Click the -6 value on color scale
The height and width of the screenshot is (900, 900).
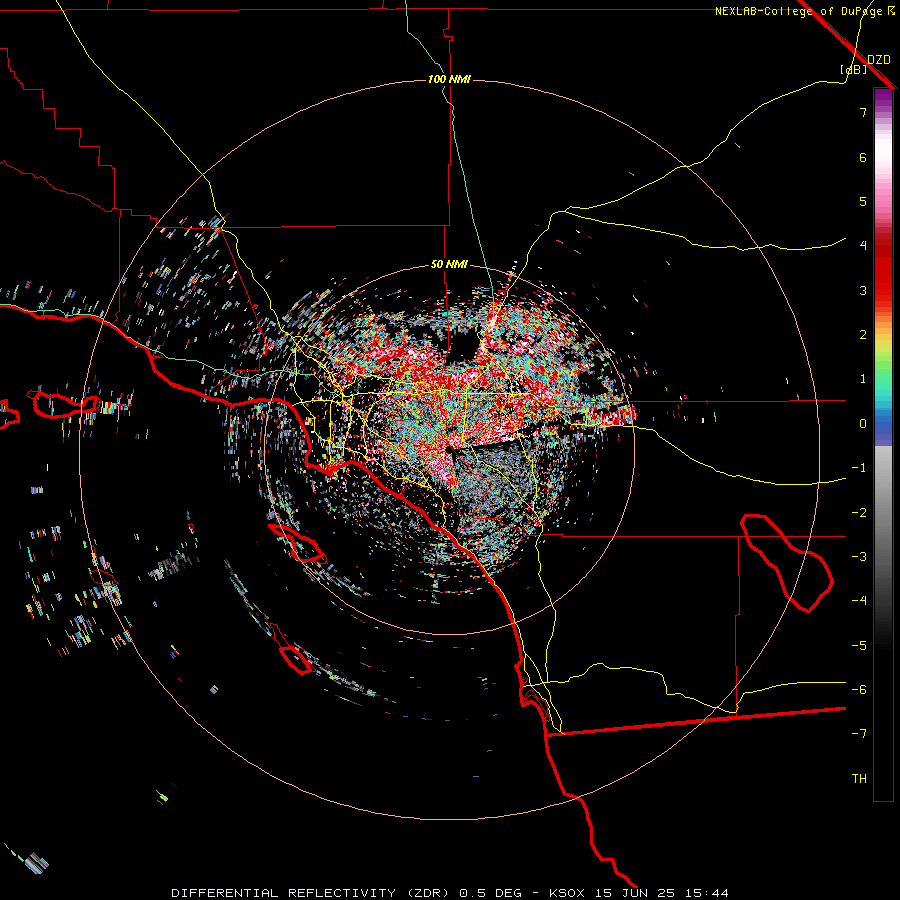pyautogui.click(x=859, y=690)
